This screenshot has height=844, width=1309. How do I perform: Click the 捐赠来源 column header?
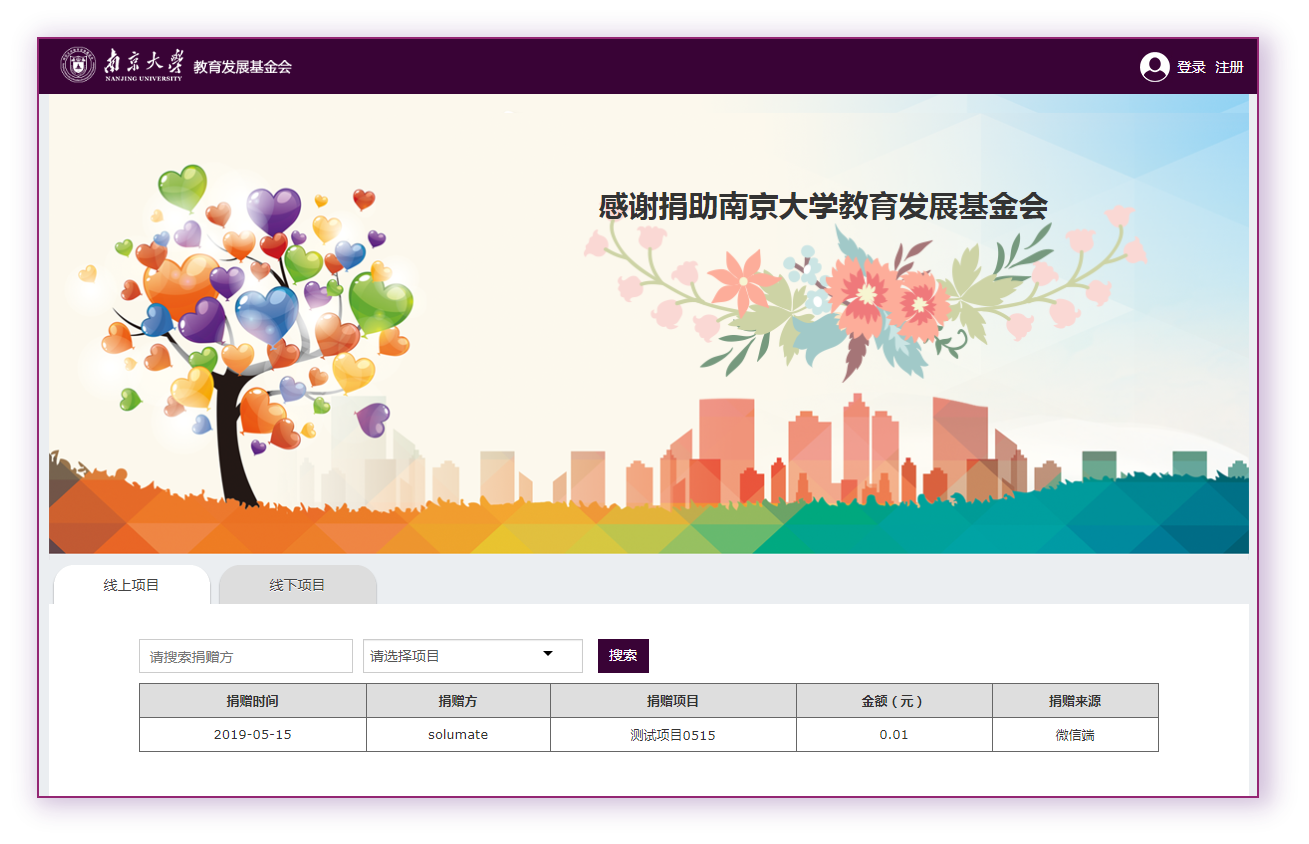1074,701
